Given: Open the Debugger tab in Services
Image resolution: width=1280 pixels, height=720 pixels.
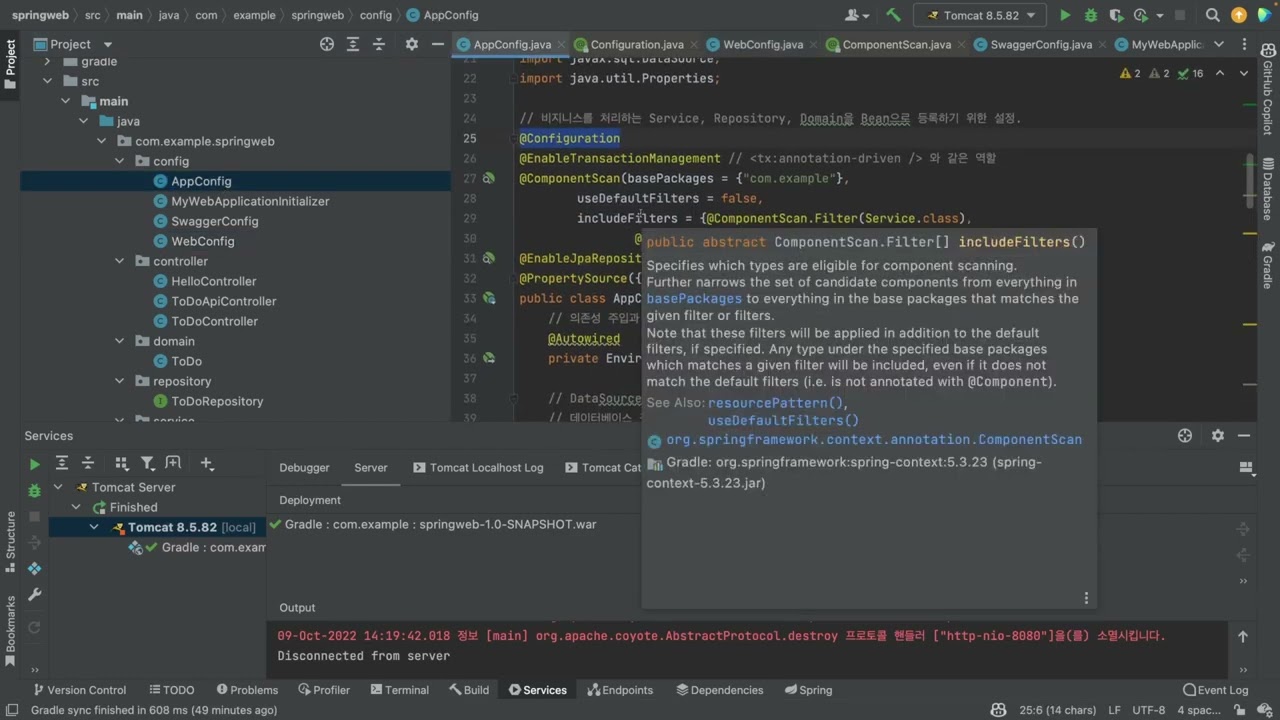Looking at the screenshot, I should point(304,467).
